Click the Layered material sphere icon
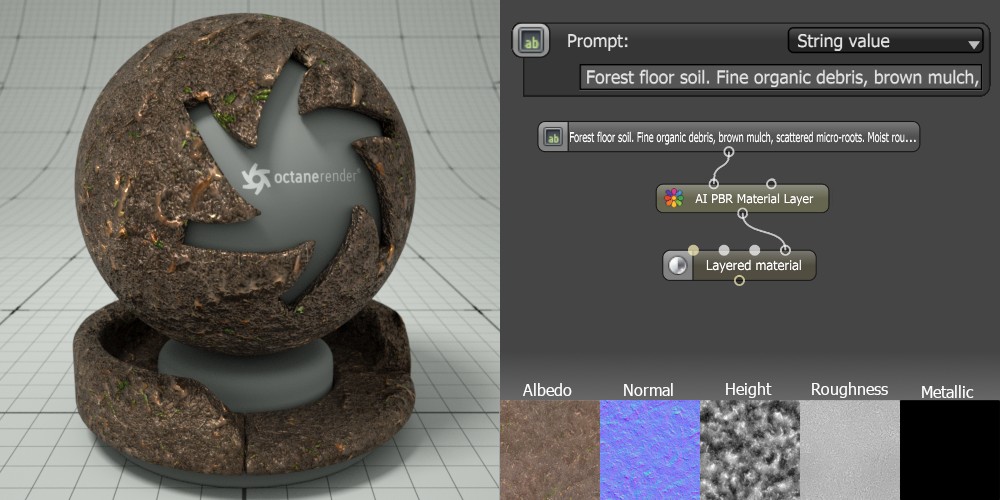The image size is (1000, 500). pyautogui.click(x=678, y=265)
